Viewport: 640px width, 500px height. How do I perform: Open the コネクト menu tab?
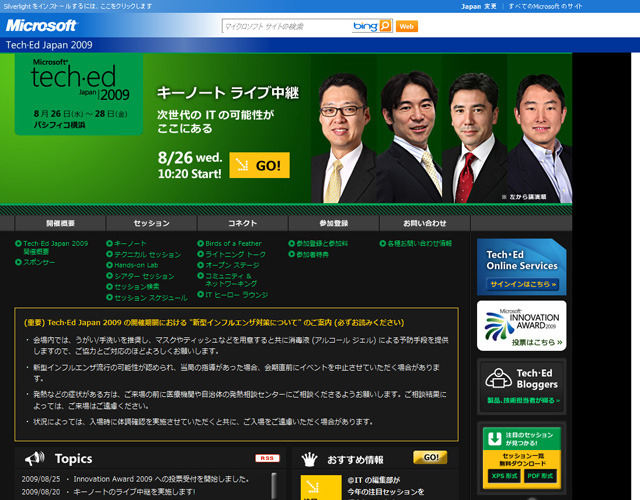click(x=242, y=223)
